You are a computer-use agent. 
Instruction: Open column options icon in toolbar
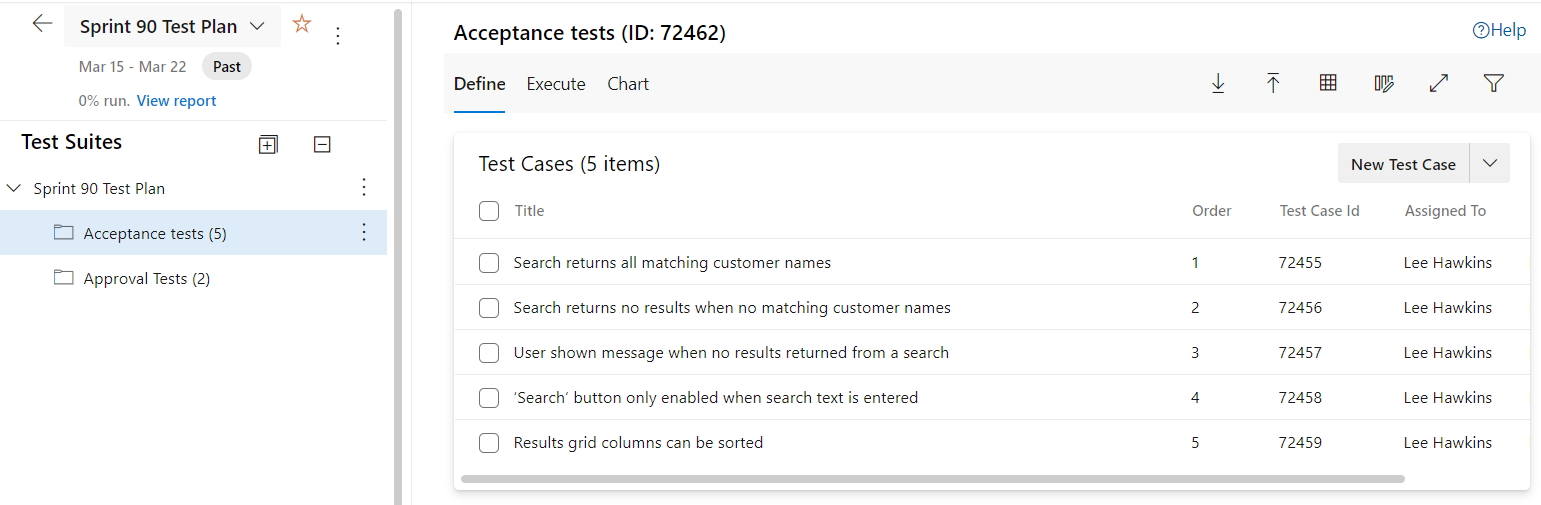point(1384,84)
